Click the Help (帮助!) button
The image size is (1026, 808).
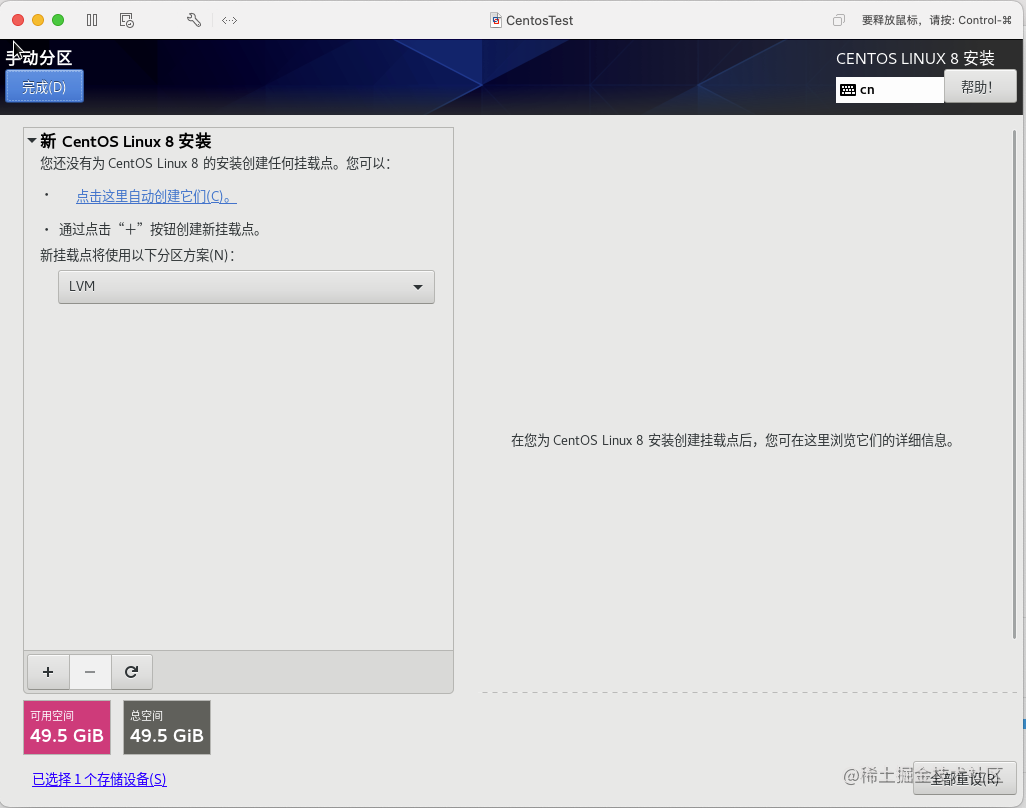click(980, 87)
